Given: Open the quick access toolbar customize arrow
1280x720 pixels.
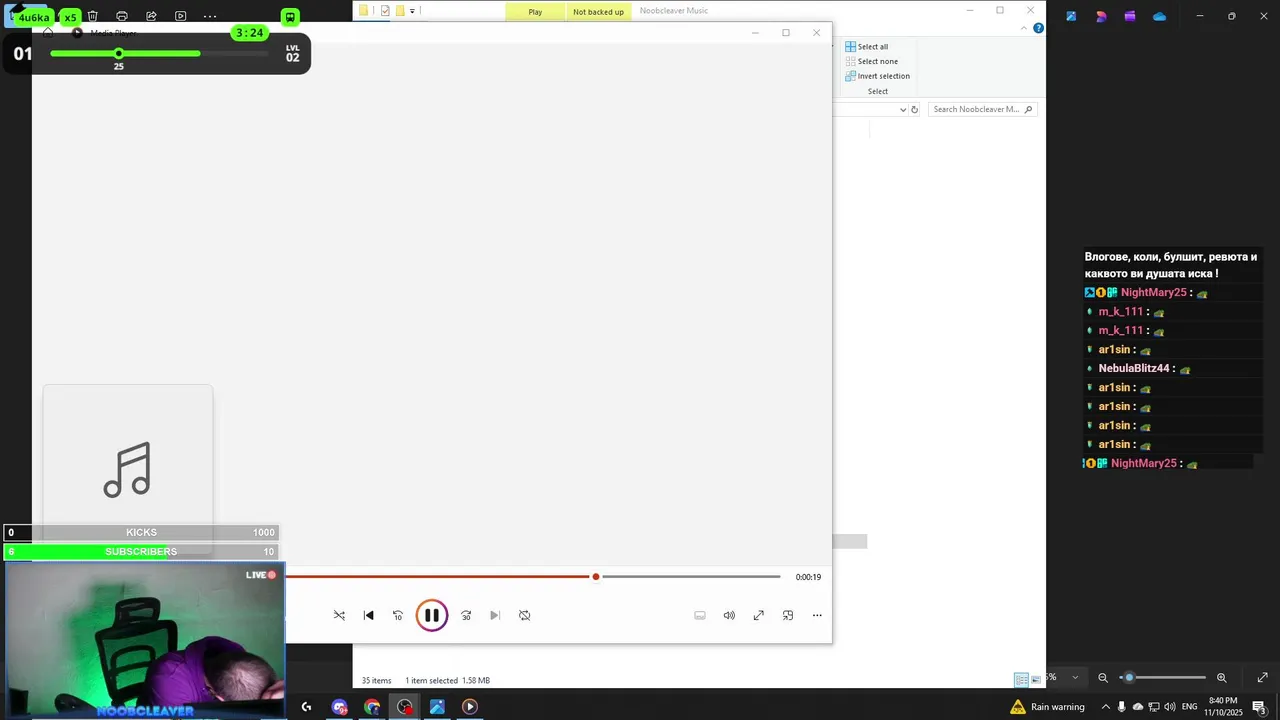Looking at the screenshot, I should (x=412, y=11).
